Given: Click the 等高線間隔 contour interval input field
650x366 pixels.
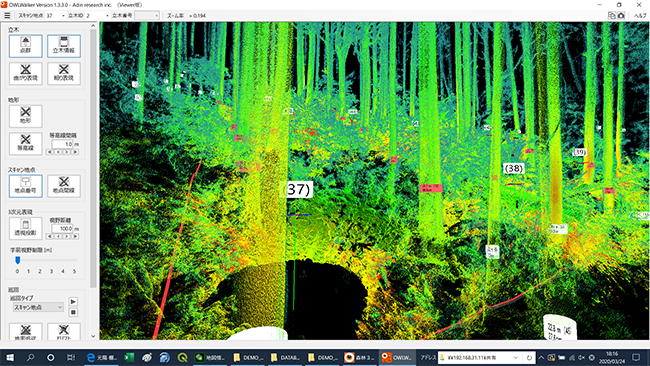Looking at the screenshot, I should pos(62,144).
